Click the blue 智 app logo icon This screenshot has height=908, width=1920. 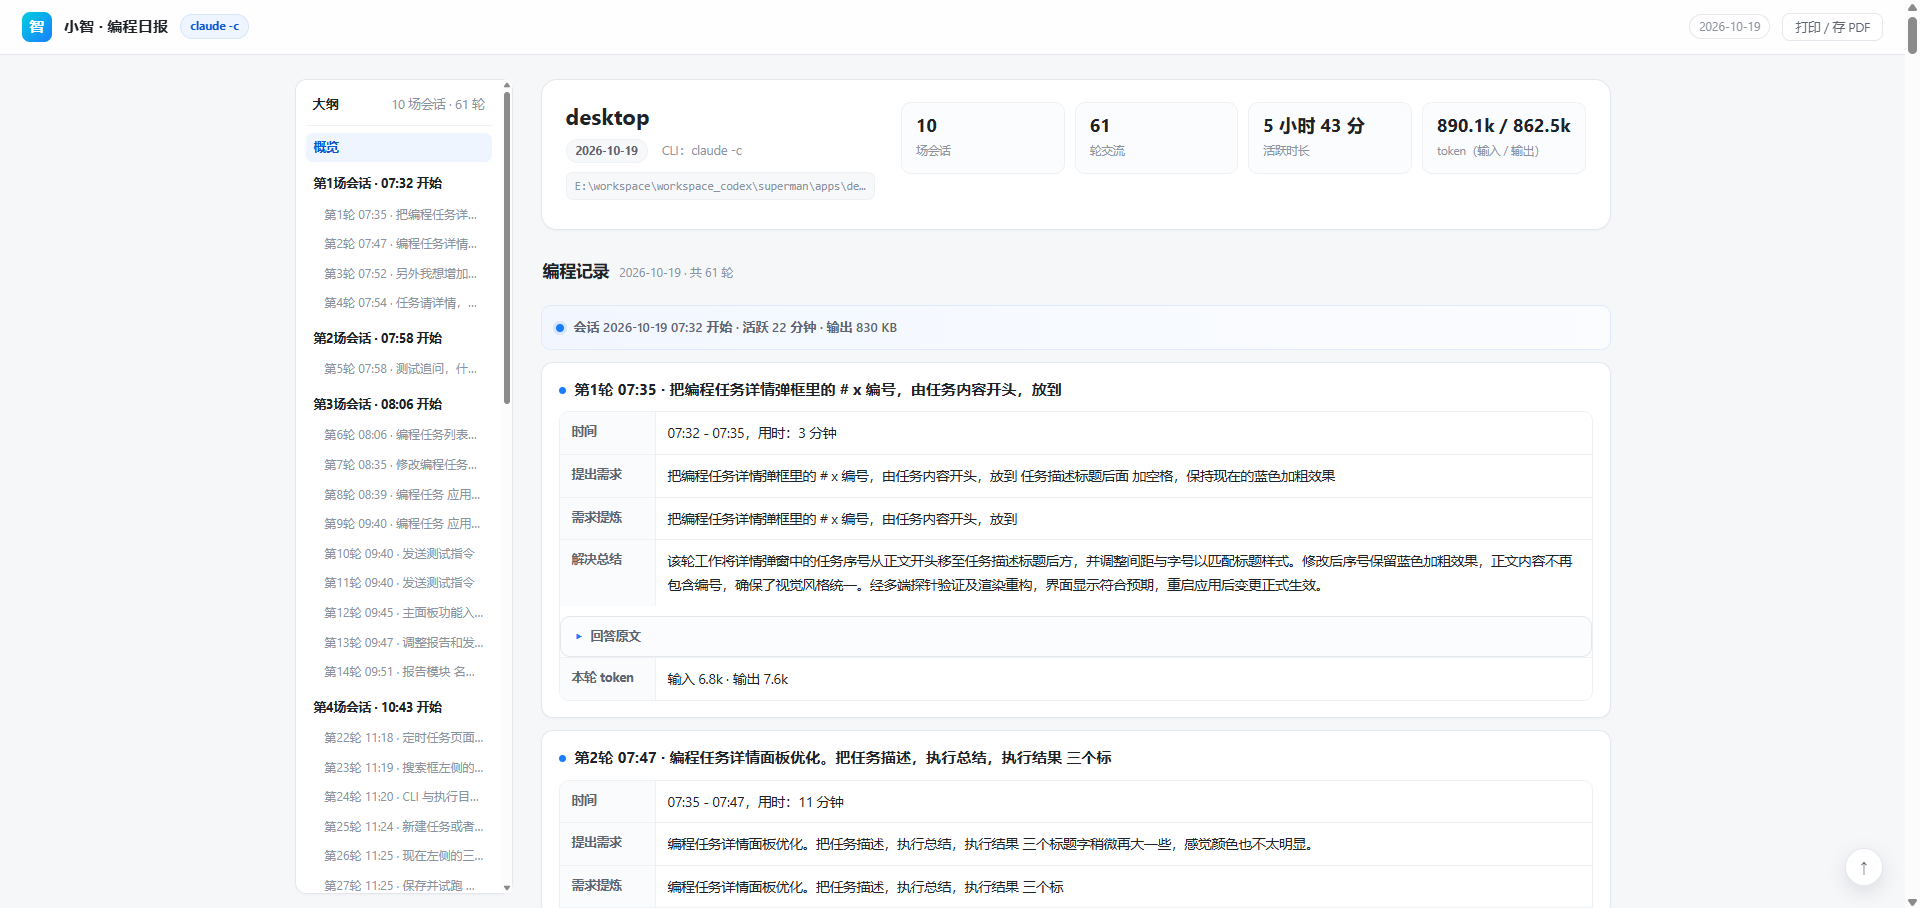coord(37,27)
